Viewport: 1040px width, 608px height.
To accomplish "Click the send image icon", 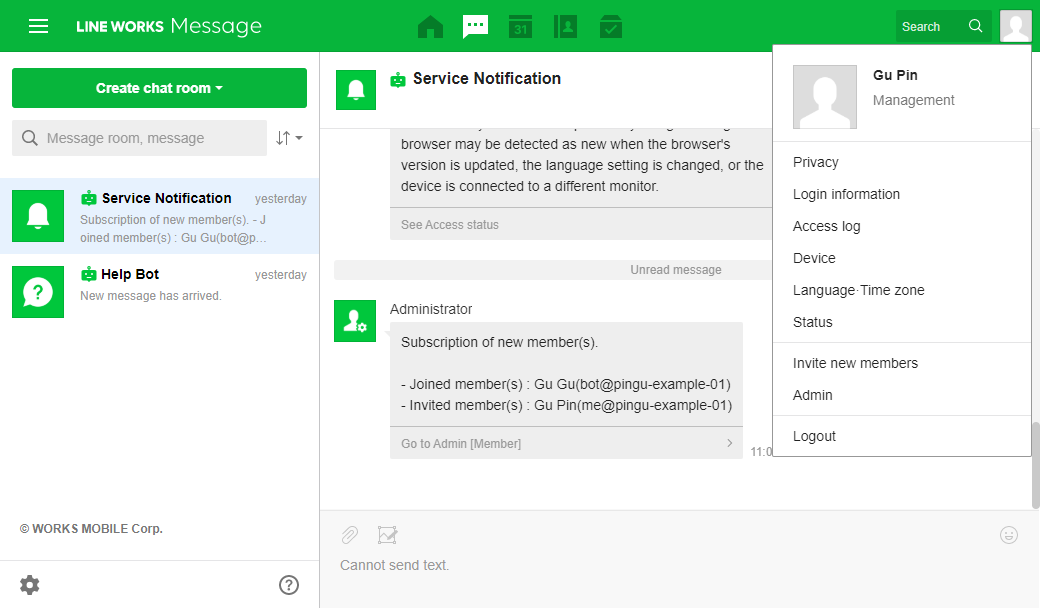I will pos(388,535).
